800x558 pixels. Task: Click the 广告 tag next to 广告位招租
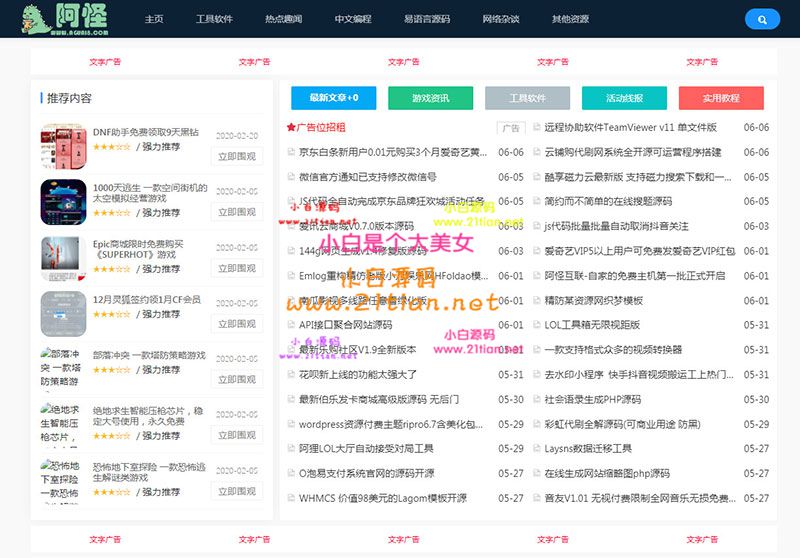511,128
